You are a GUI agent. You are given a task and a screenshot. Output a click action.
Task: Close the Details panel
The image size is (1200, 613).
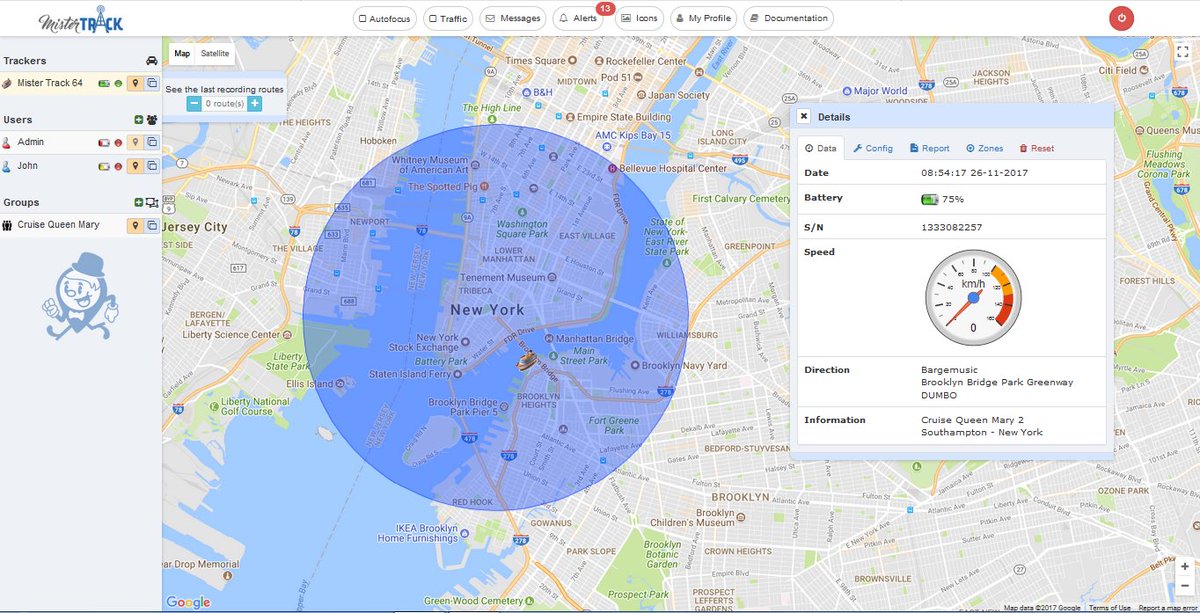coord(804,116)
